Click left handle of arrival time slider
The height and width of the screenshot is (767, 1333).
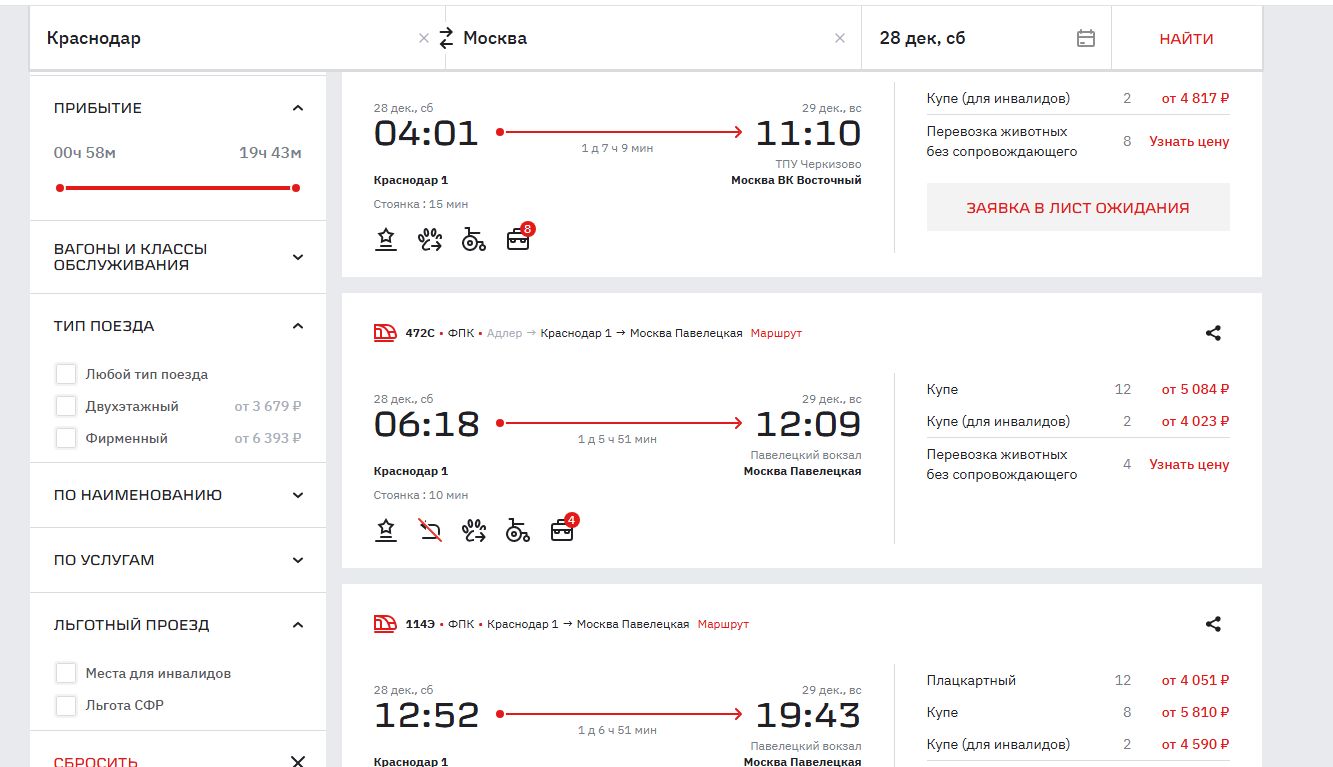[x=60, y=187]
